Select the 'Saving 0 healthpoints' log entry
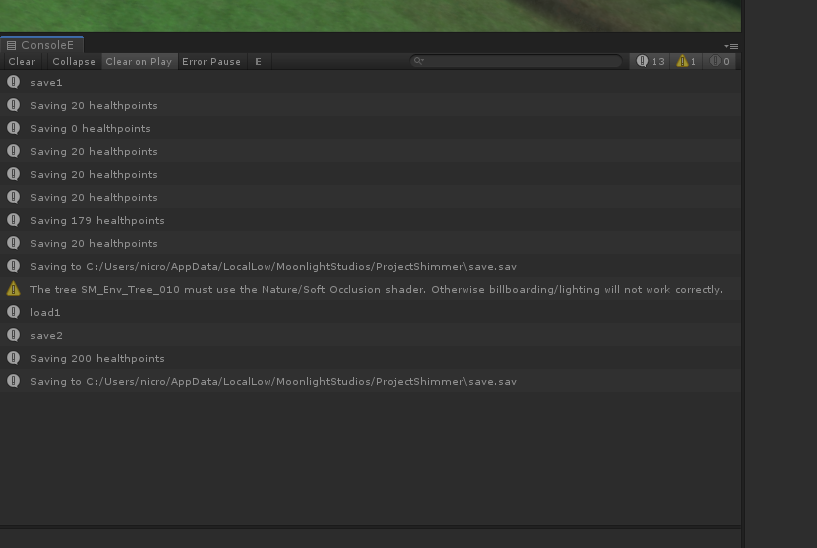Viewport: 817px width, 548px height. (370, 128)
